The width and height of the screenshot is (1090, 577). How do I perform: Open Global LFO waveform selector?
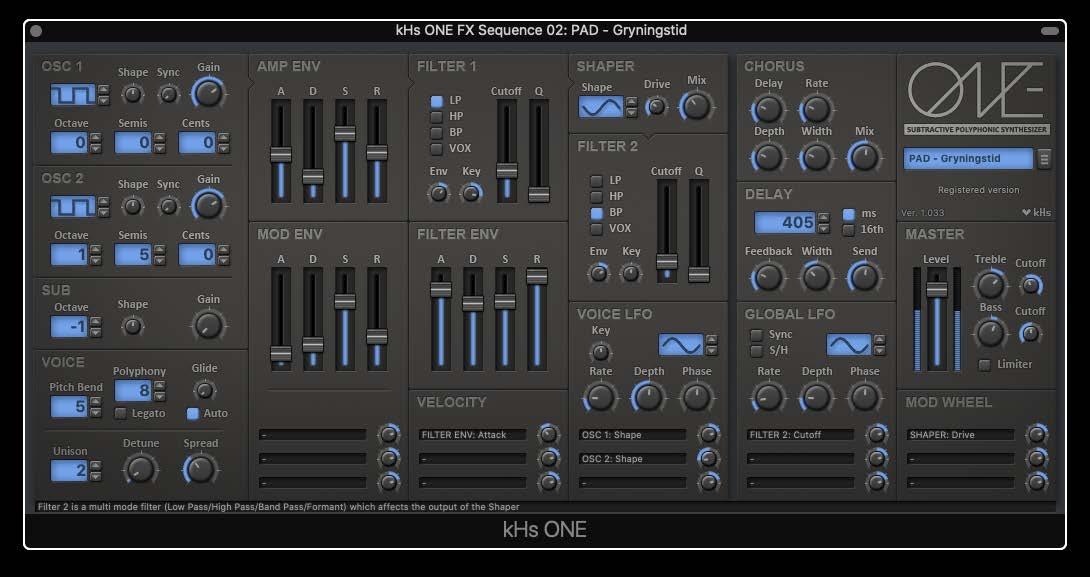tap(849, 345)
